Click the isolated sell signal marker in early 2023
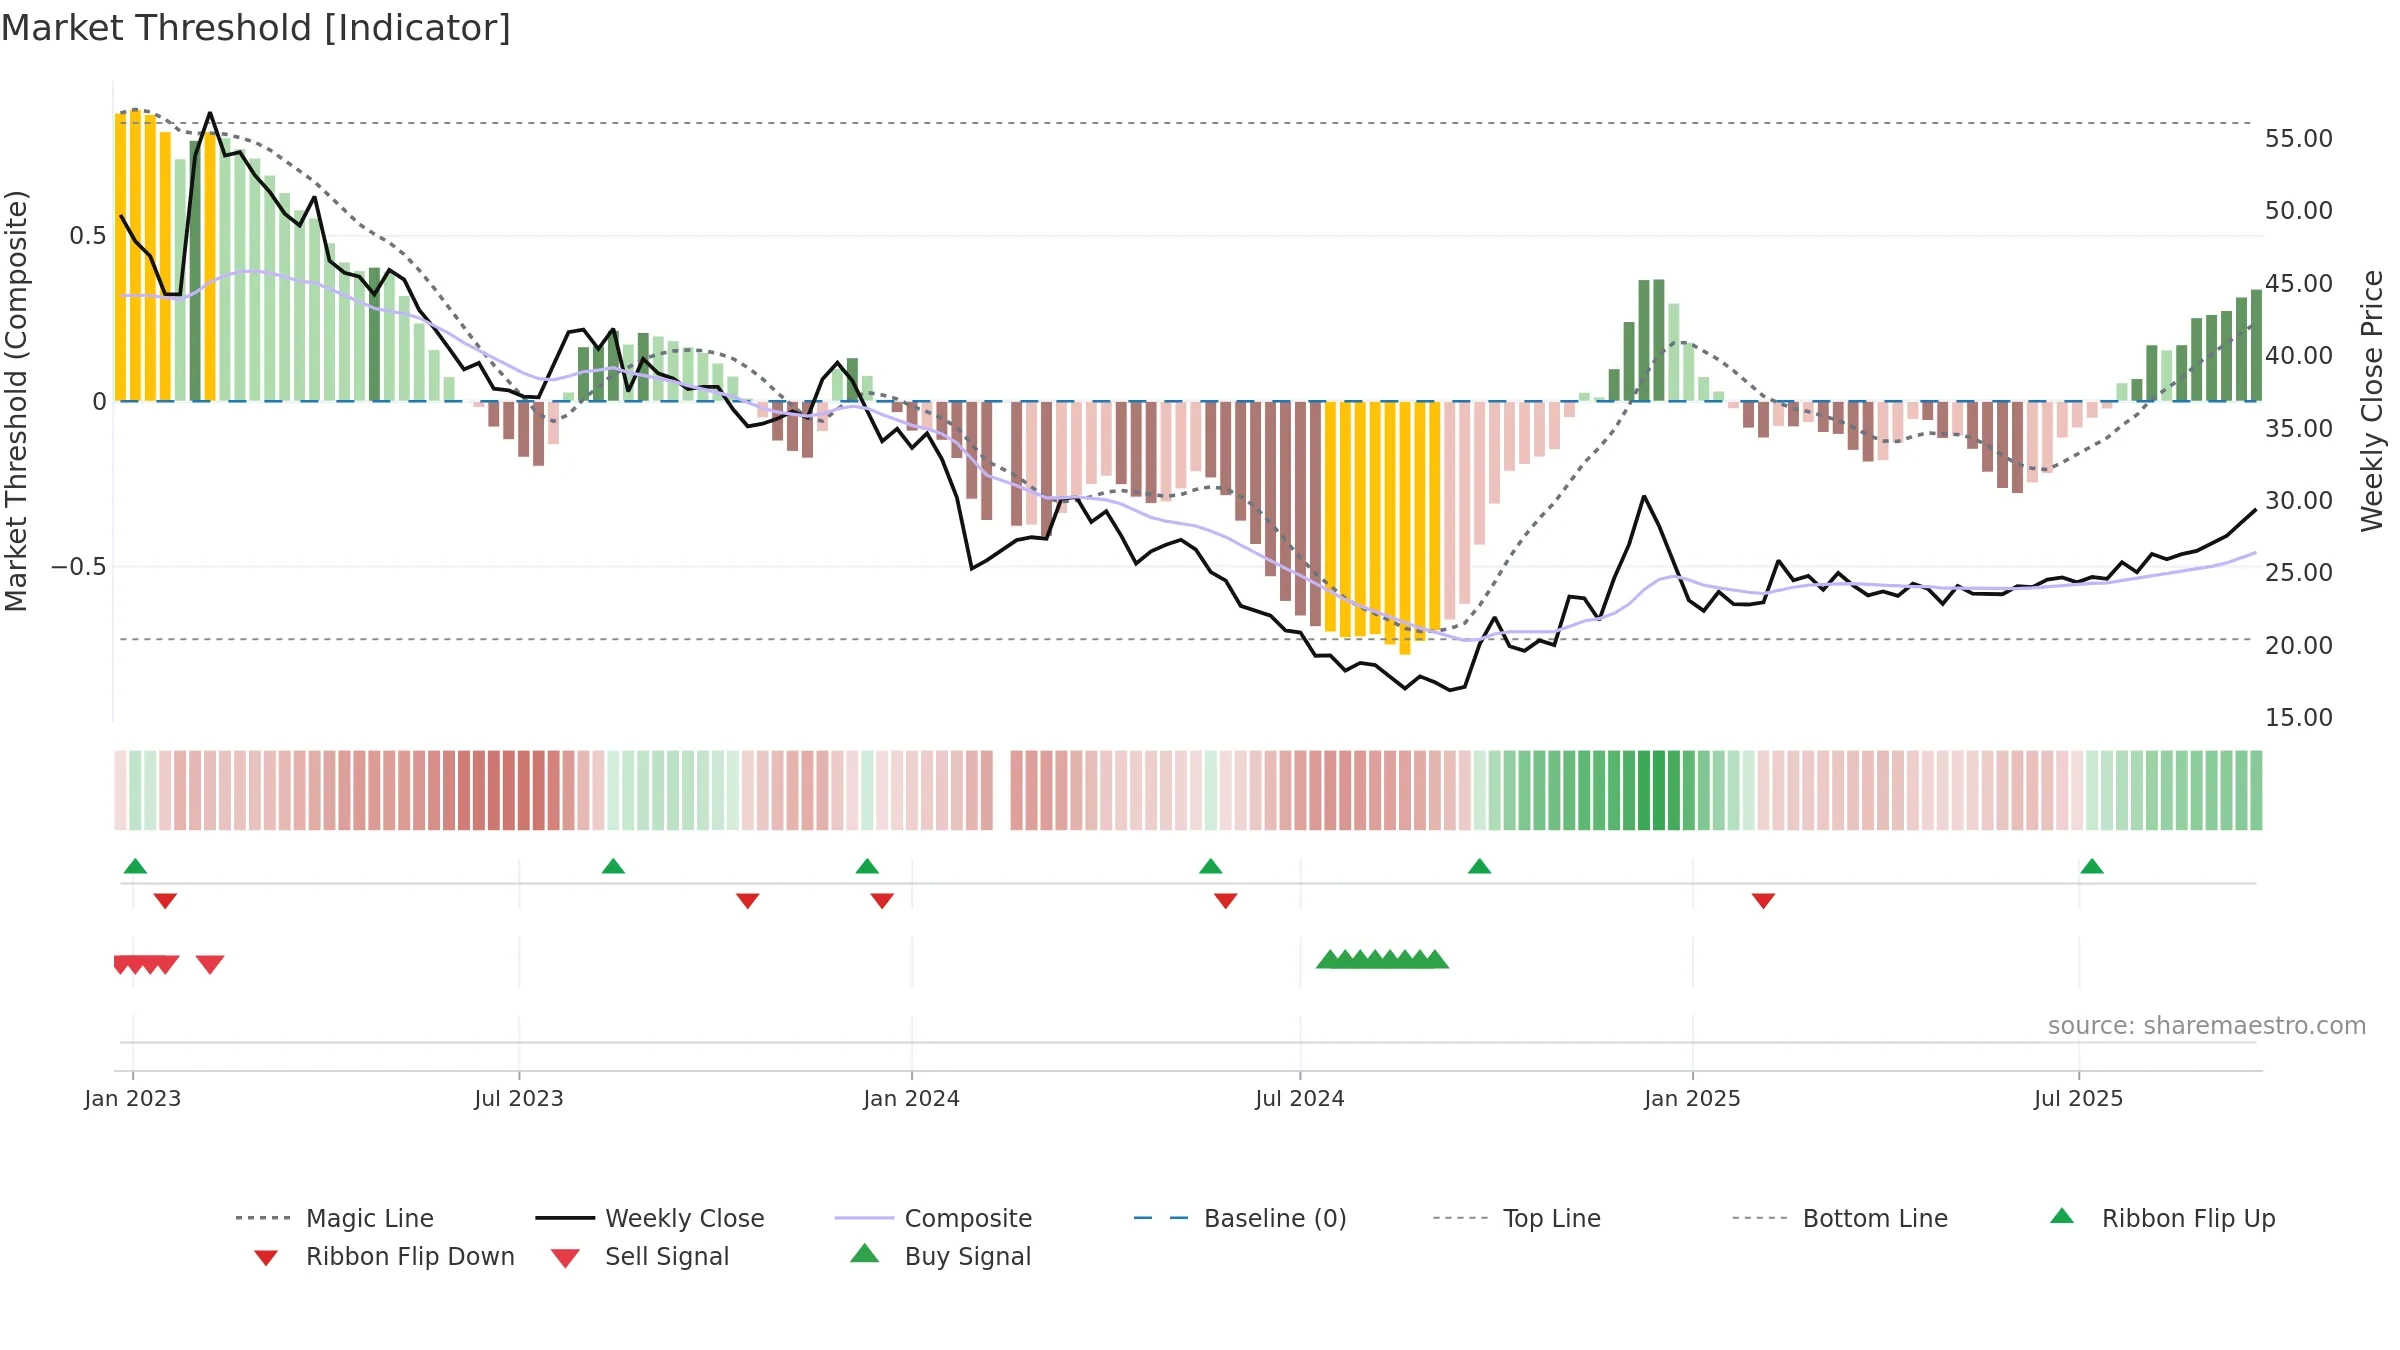The image size is (2400, 1350). pyautogui.click(x=210, y=964)
